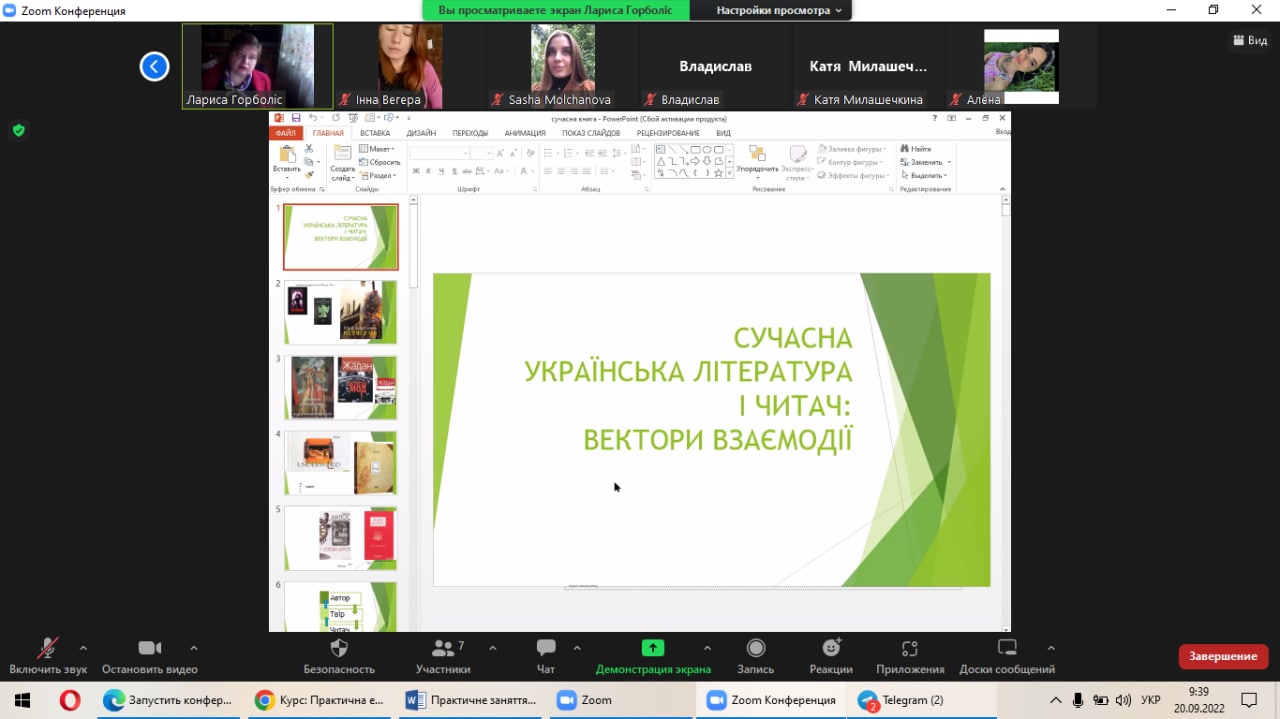Expand Настройки просмотра view options dropdown
The image size is (1280, 719).
[x=779, y=10]
